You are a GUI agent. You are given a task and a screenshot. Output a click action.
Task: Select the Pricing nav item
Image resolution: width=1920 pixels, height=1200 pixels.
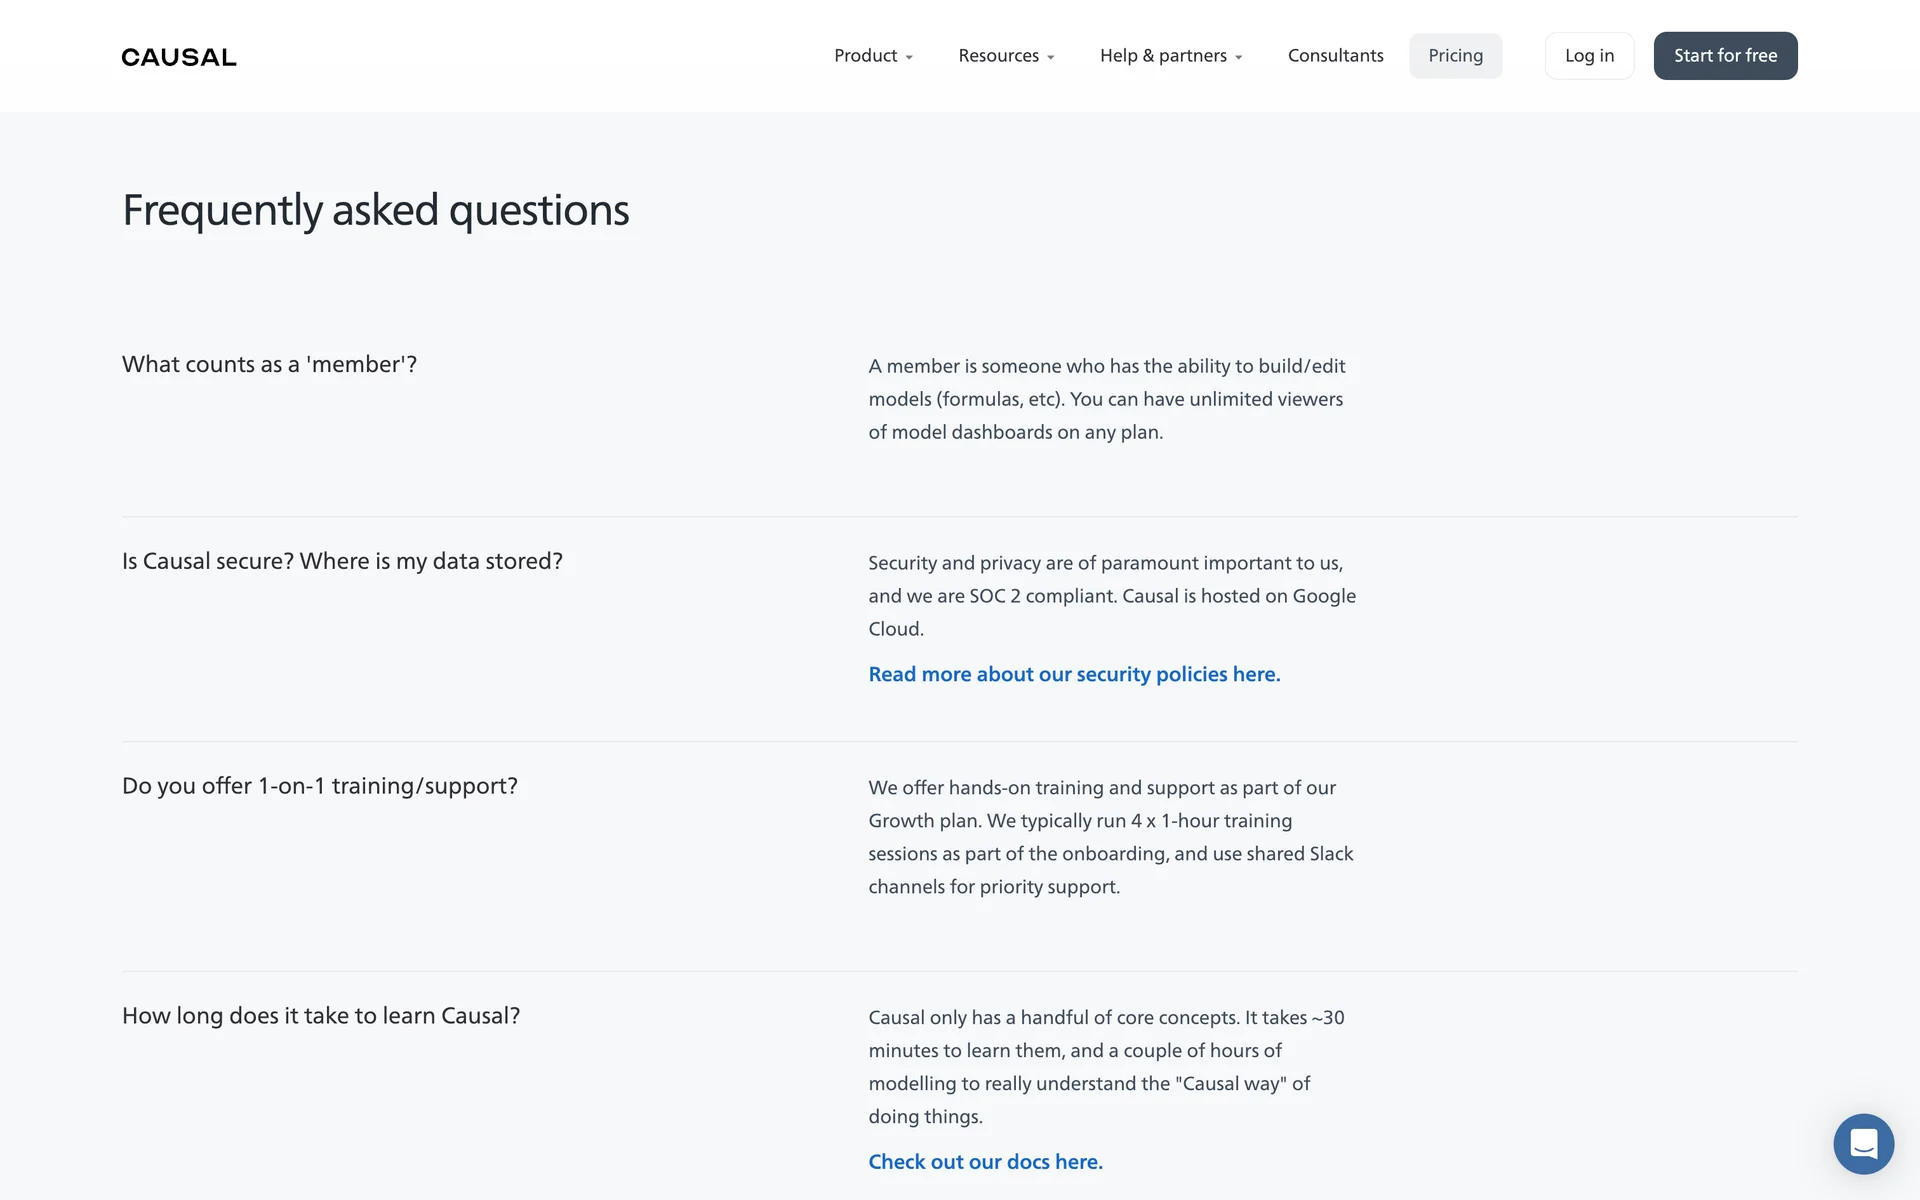coord(1455,56)
